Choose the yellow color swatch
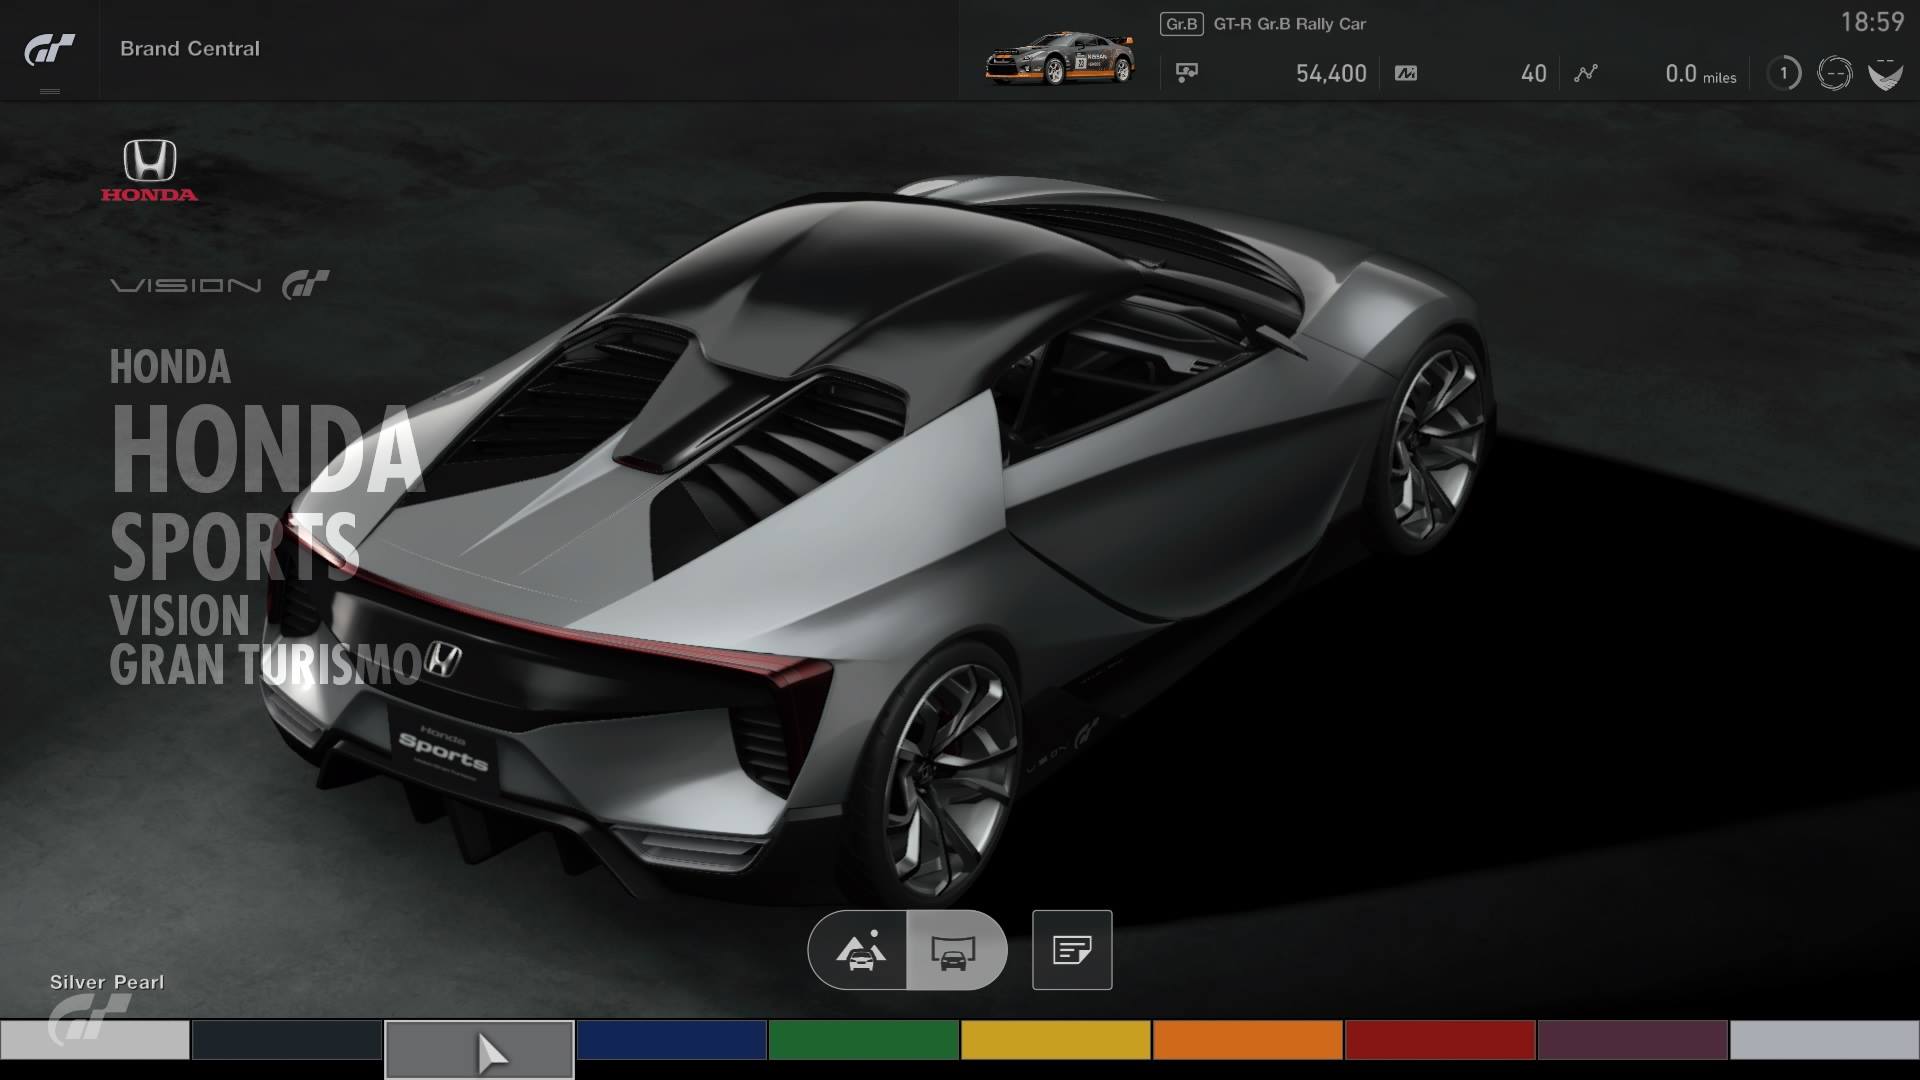The width and height of the screenshot is (1920, 1080). point(1056,1040)
